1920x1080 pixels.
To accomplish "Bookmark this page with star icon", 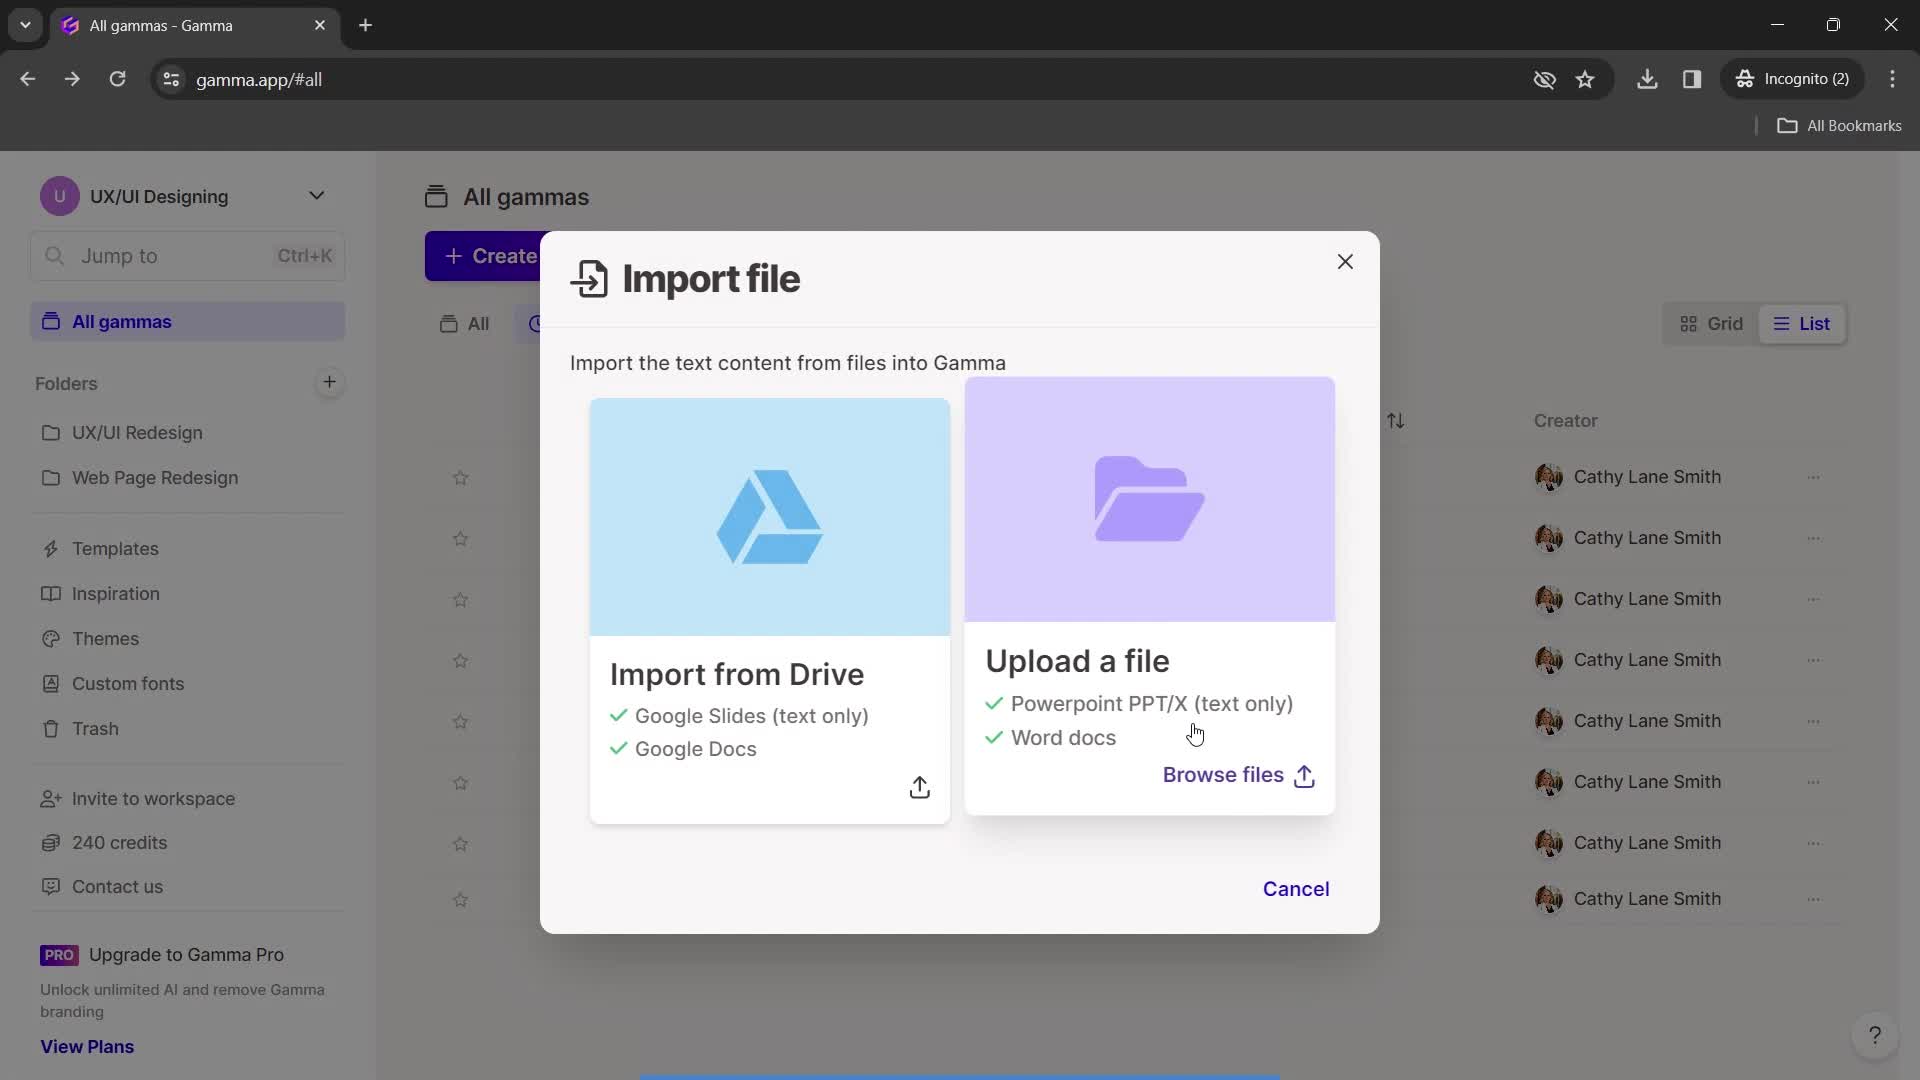I will pyautogui.click(x=1585, y=79).
